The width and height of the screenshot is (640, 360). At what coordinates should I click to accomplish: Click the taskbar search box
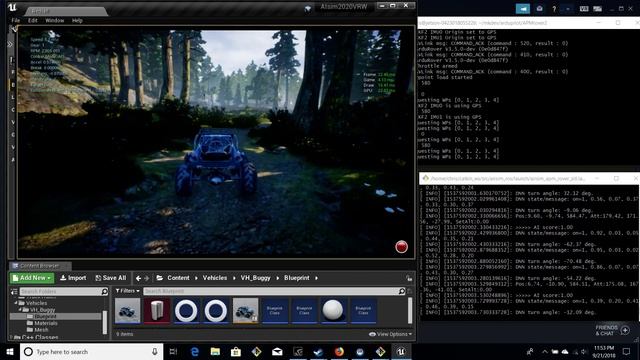tap(91, 351)
